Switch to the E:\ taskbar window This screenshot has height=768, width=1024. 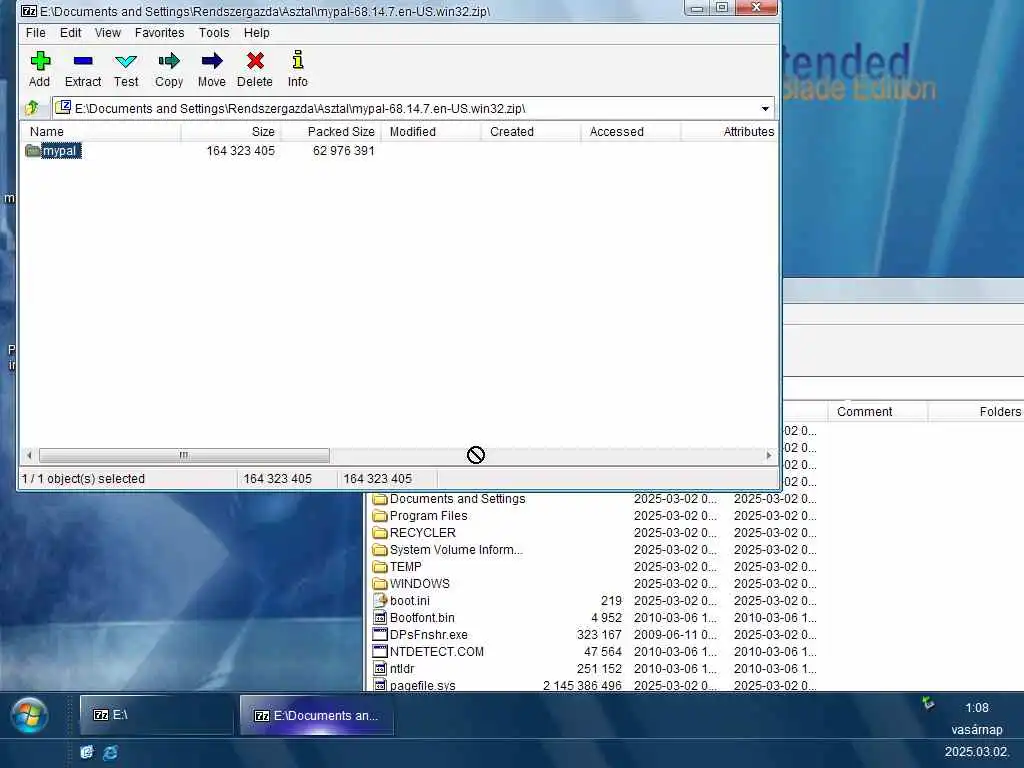point(156,715)
